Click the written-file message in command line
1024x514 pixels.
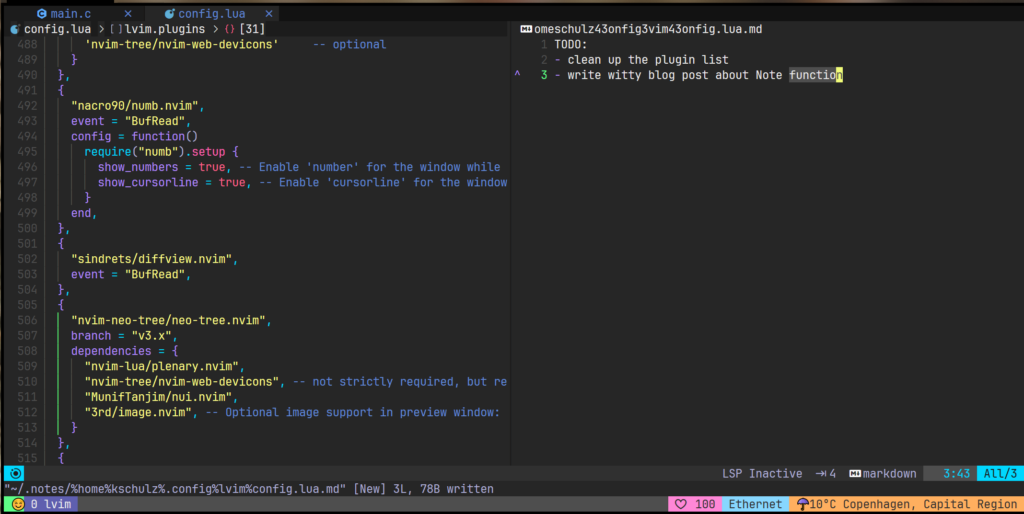pyautogui.click(x=249, y=489)
